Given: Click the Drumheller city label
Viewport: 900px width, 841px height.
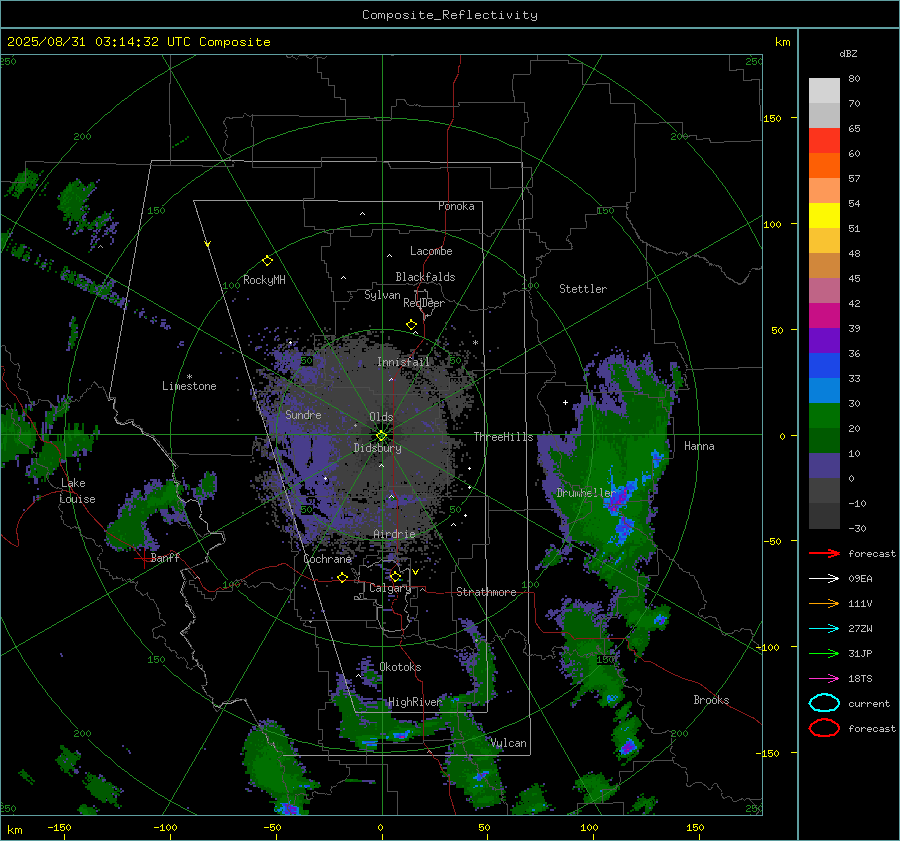Looking at the screenshot, I should point(585,493).
